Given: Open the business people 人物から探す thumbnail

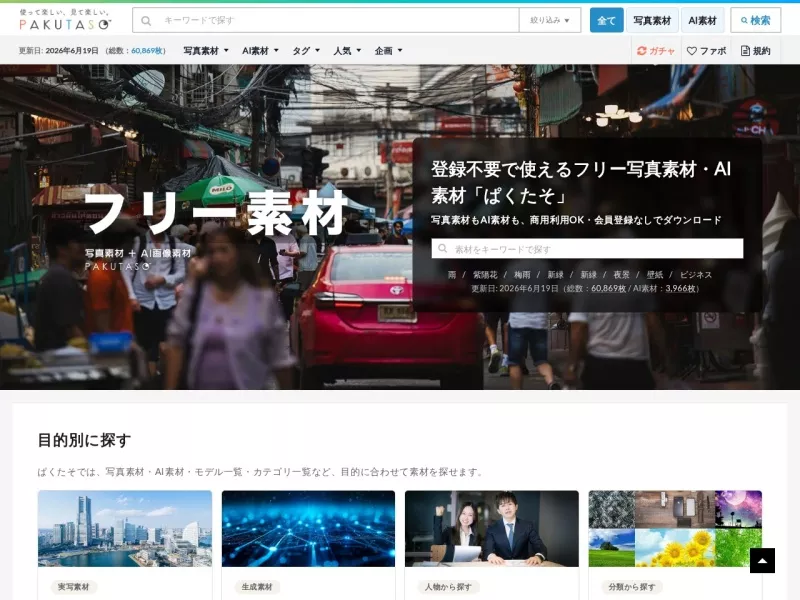Looking at the screenshot, I should (492, 529).
